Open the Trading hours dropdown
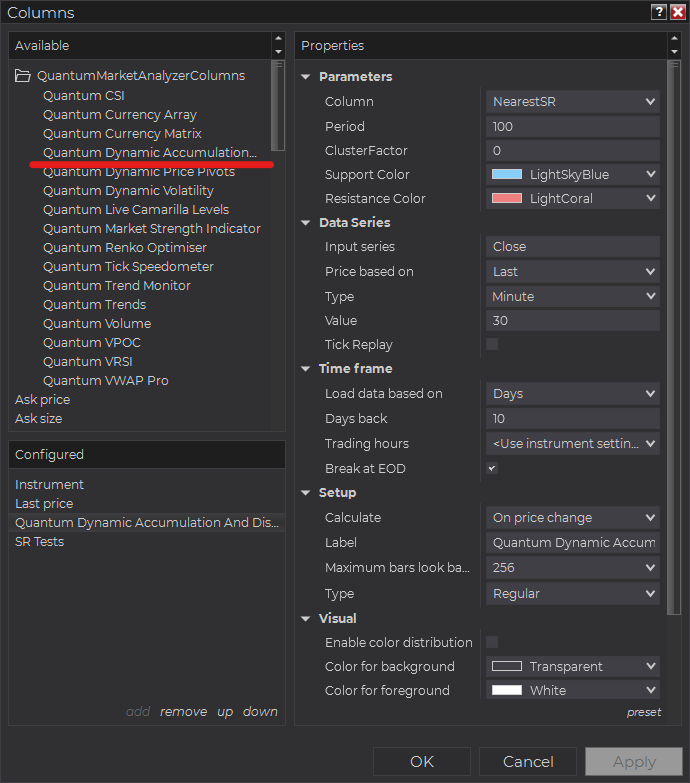This screenshot has width=690, height=783. tap(573, 443)
